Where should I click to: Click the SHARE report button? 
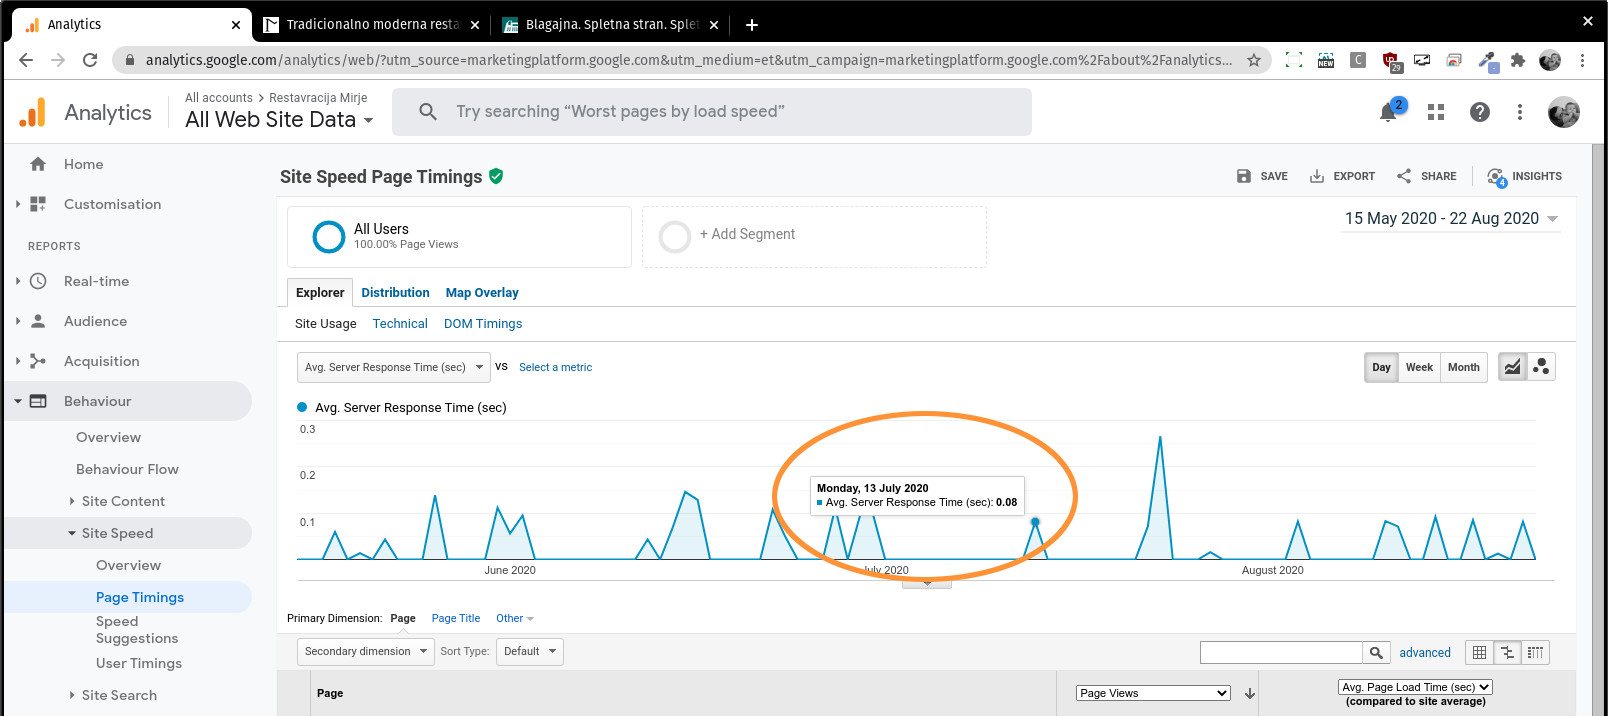[x=1426, y=176]
